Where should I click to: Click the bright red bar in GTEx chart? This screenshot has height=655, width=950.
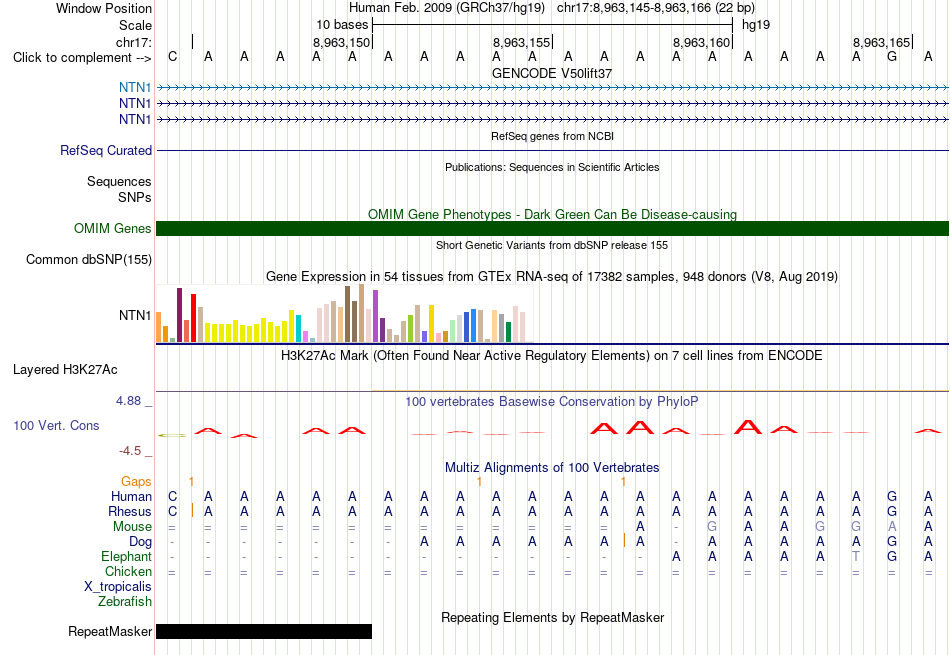194,318
